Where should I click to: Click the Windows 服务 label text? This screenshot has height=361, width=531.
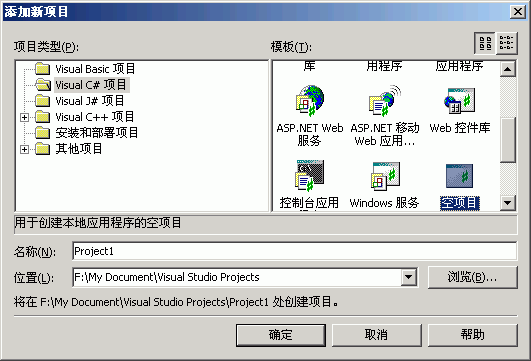385,203
